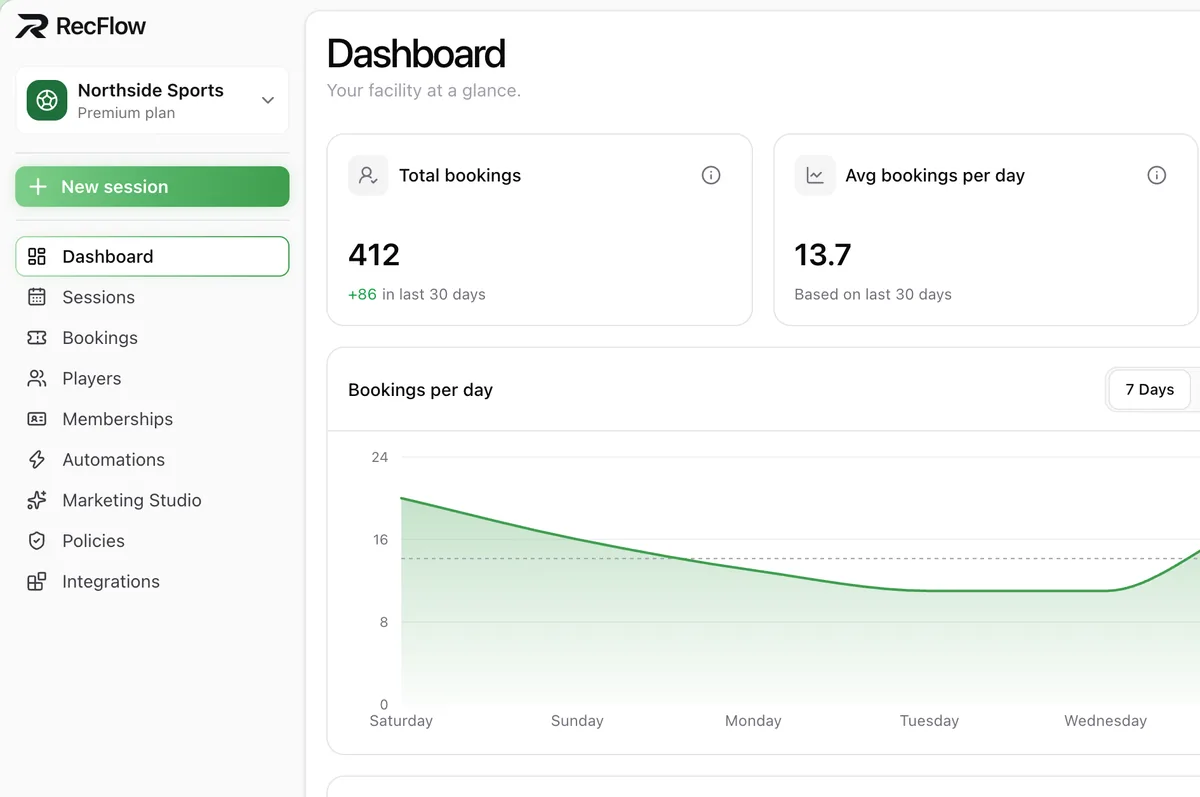Click the Northside Sports soccer ball avatar
Screen dimensions: 1200x797
tap(47, 100)
